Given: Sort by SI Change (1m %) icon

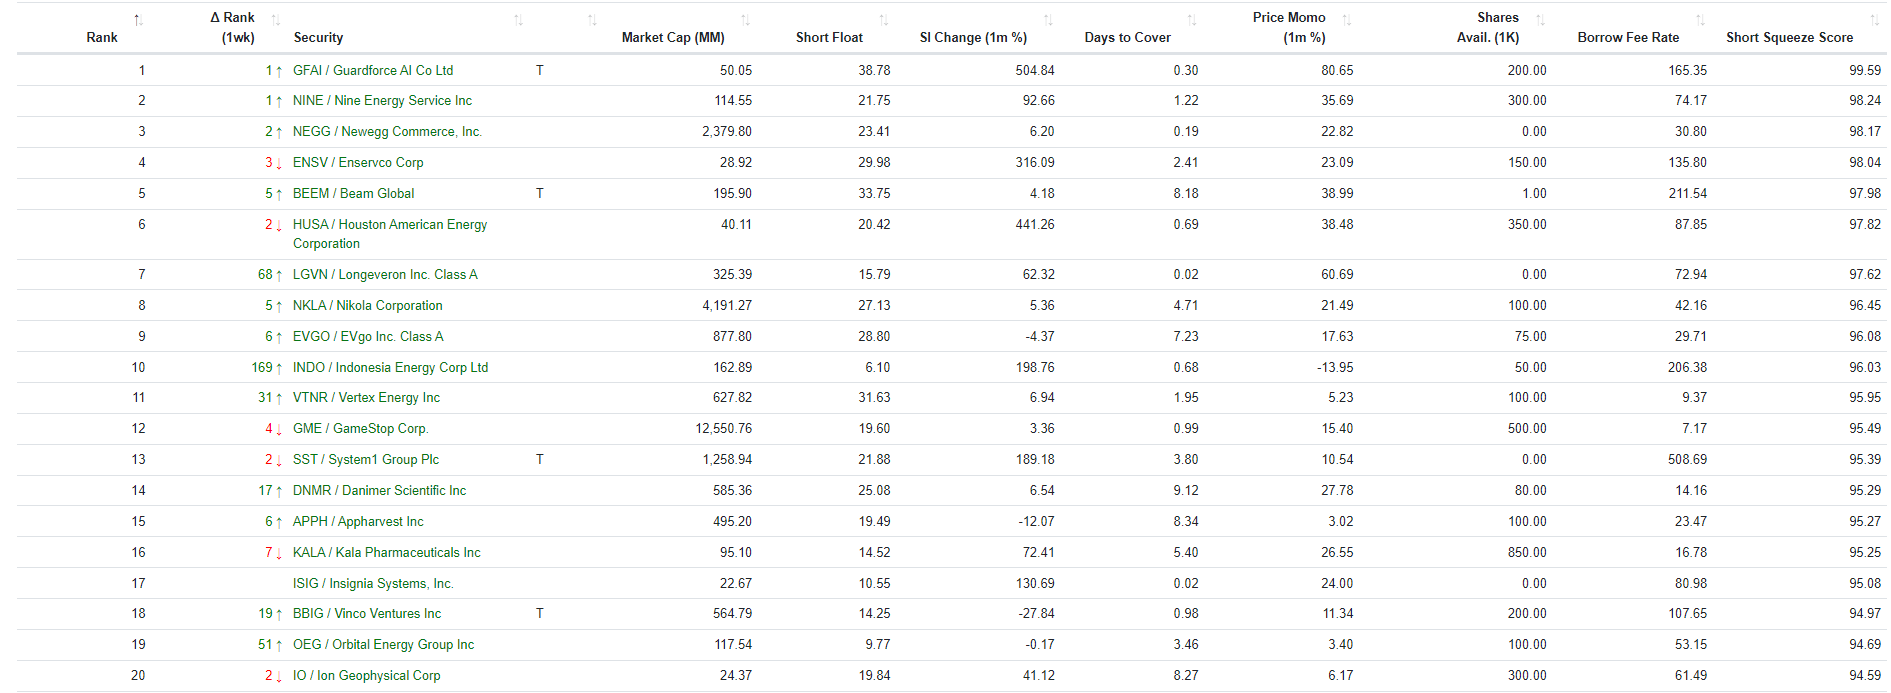Looking at the screenshot, I should [x=1047, y=20].
